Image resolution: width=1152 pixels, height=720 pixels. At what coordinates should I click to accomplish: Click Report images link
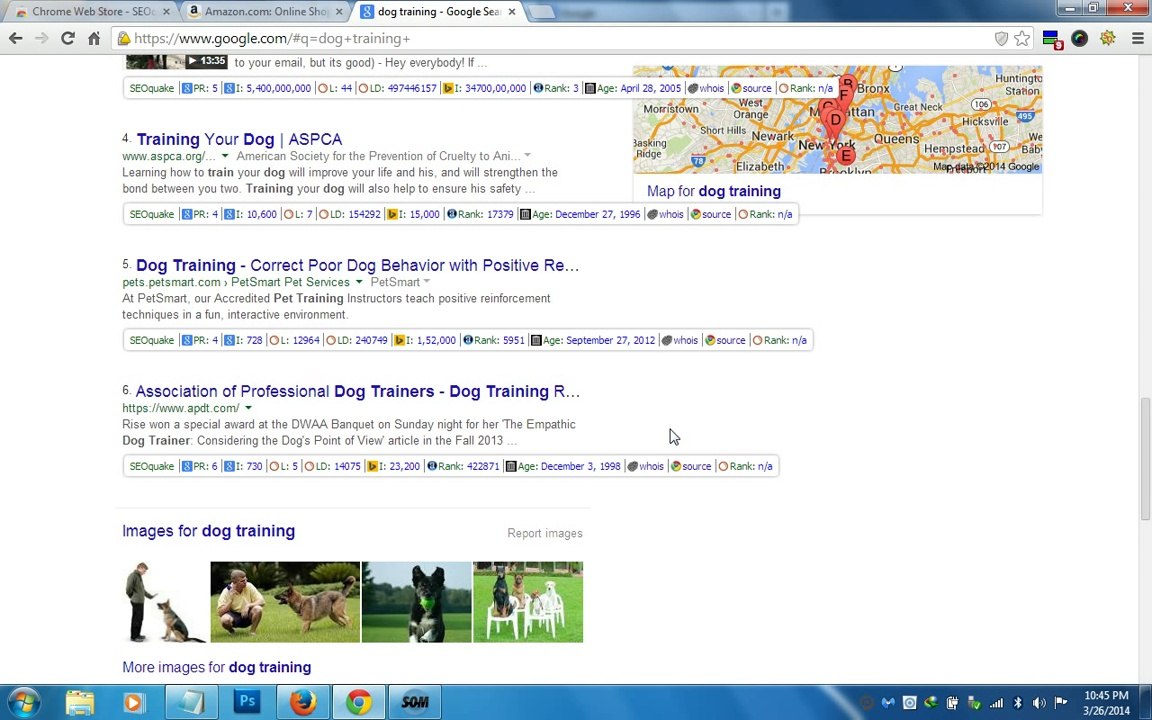click(544, 533)
